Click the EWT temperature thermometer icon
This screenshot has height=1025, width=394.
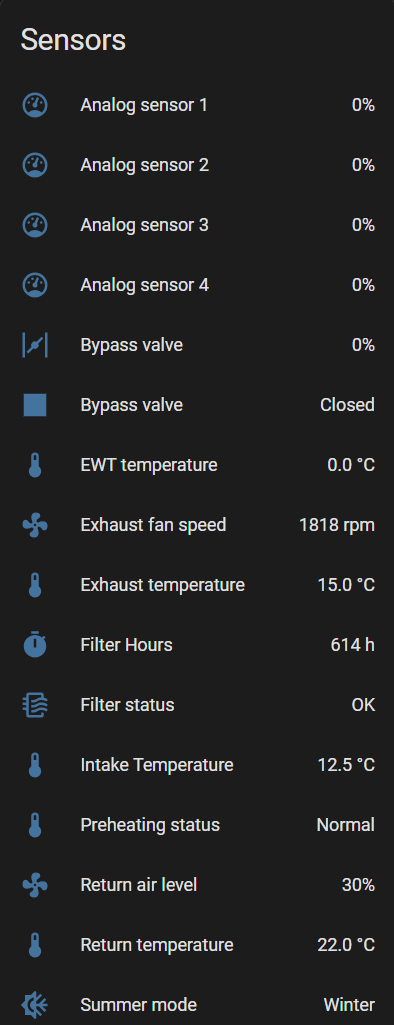(x=35, y=465)
